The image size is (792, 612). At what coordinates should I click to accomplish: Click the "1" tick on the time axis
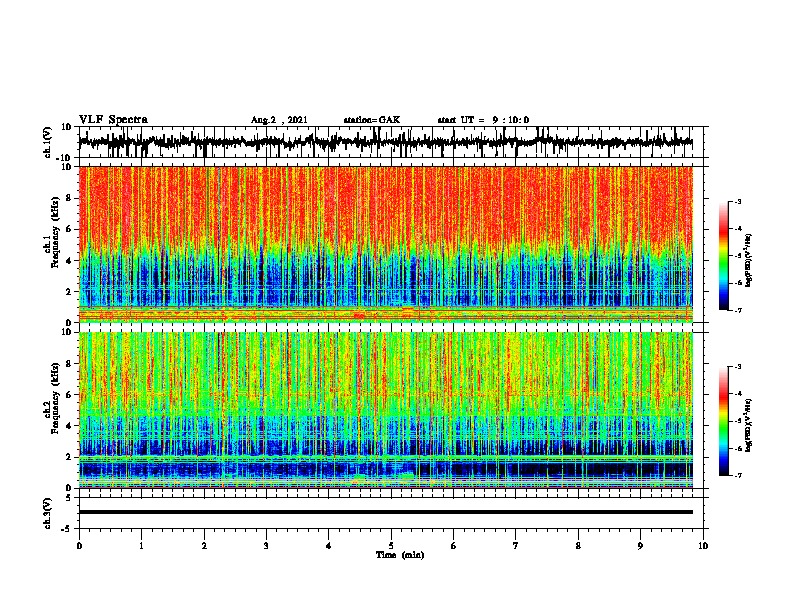pyautogui.click(x=141, y=546)
